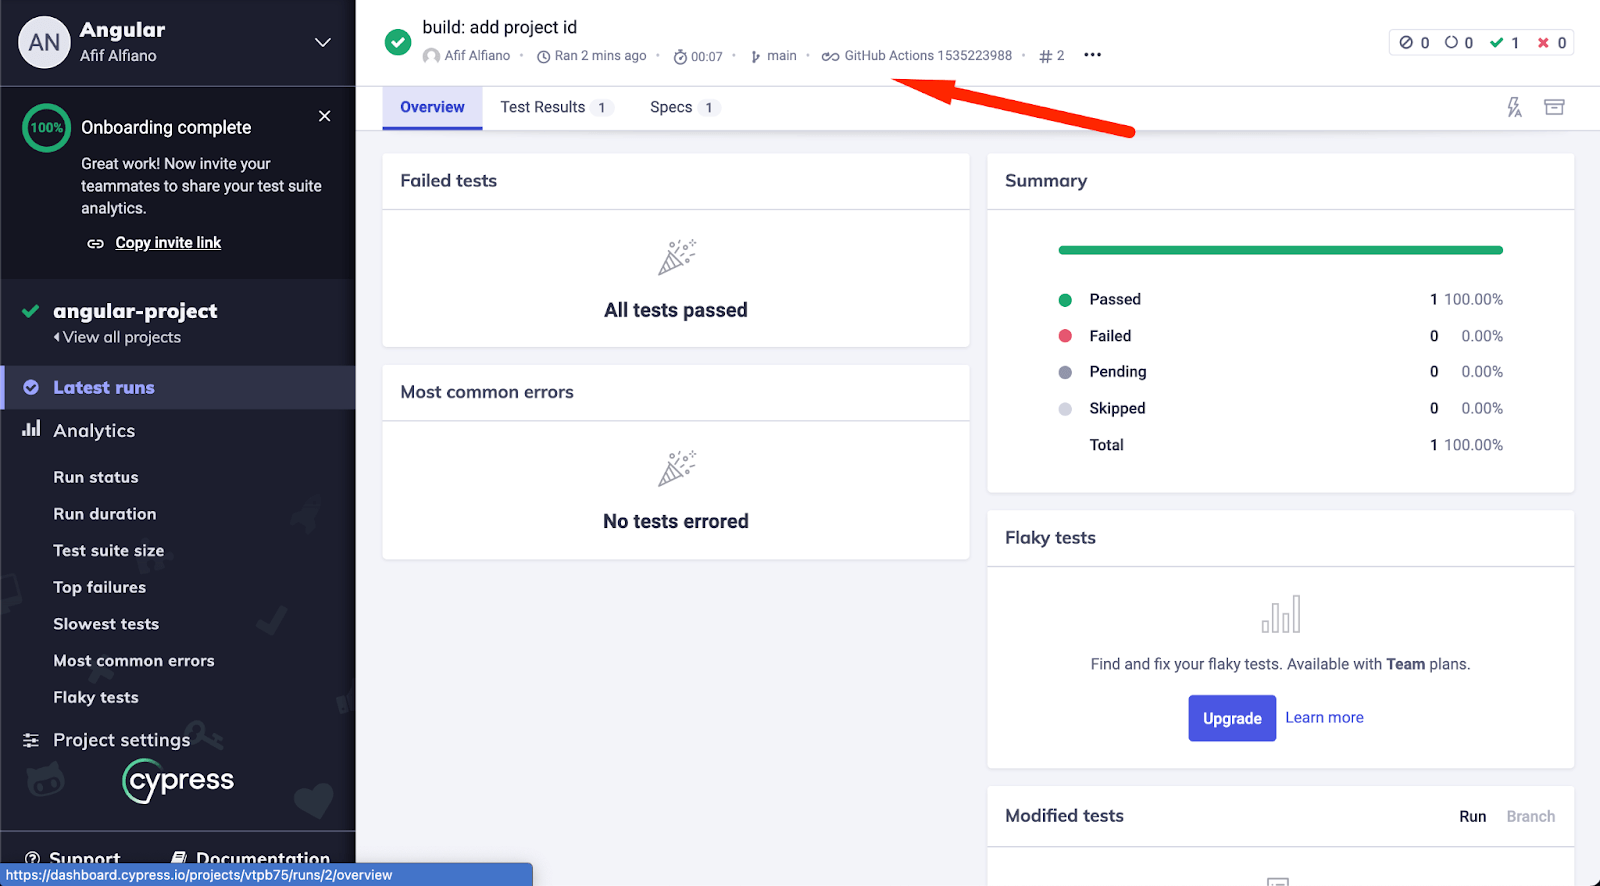Open the Copy invite link

point(168,243)
